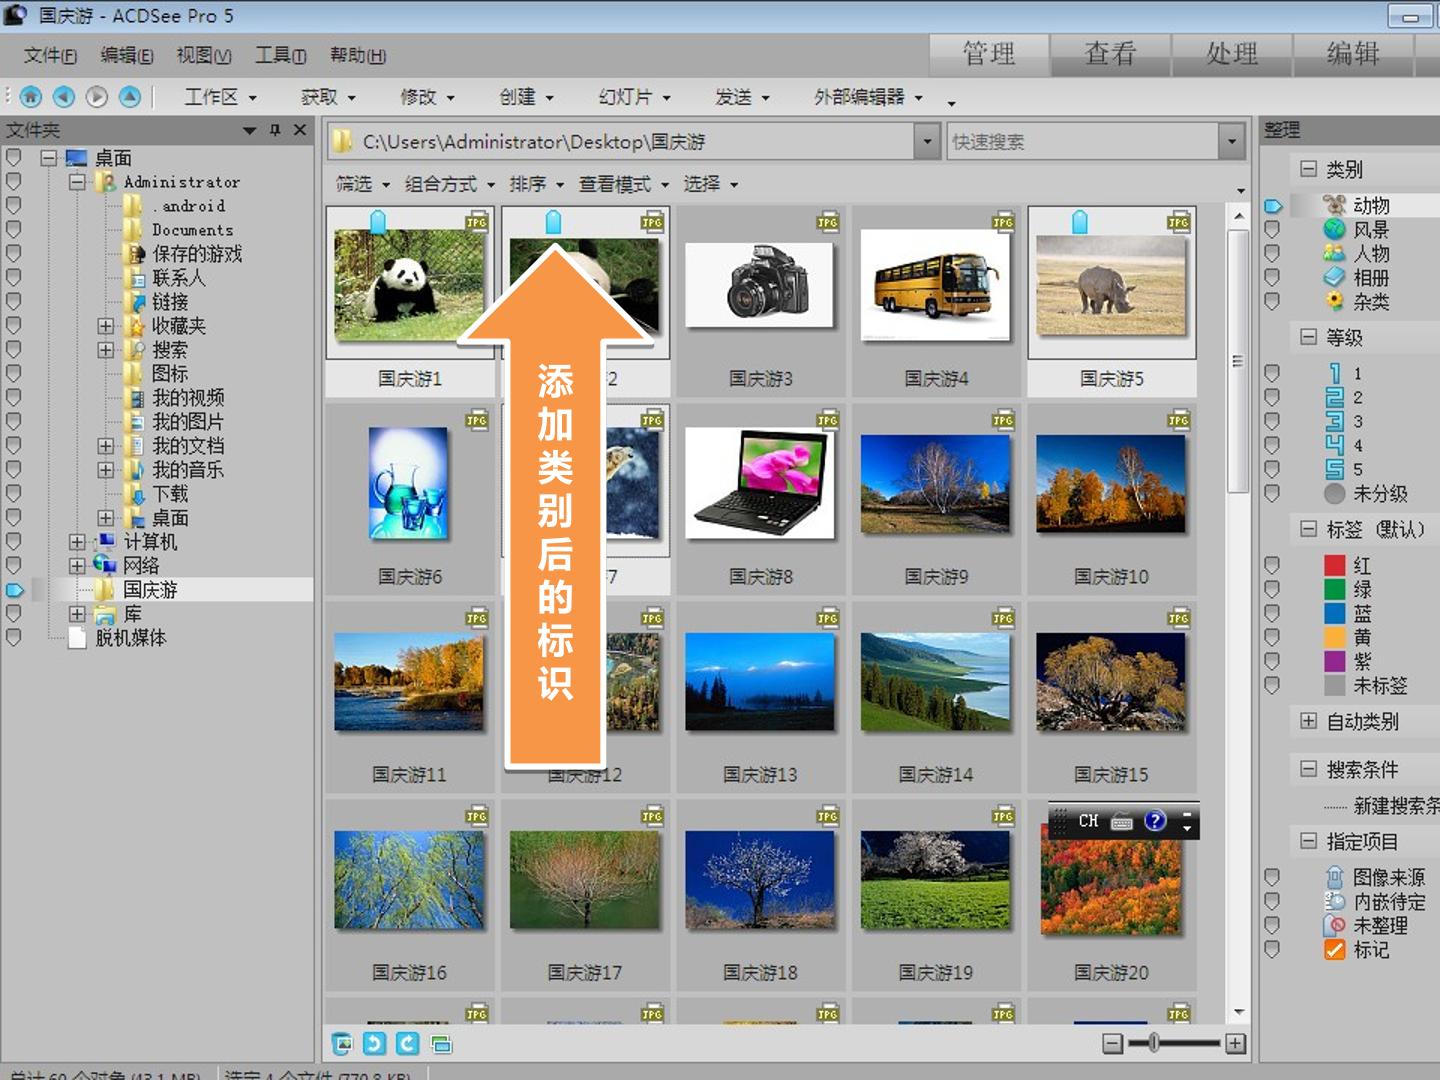1440x1080 pixels.
Task: Select the 相册 category icon
Action: click(x=1334, y=277)
